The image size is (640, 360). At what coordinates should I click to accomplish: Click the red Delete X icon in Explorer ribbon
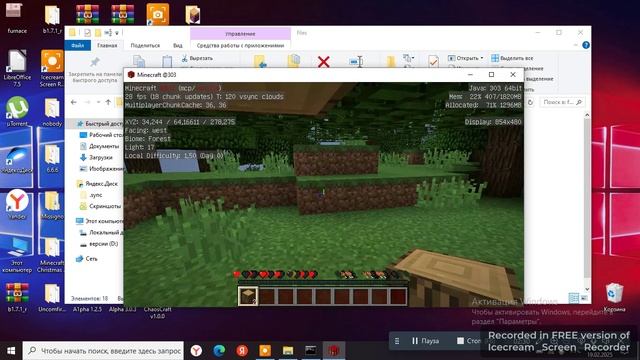(x=324, y=62)
